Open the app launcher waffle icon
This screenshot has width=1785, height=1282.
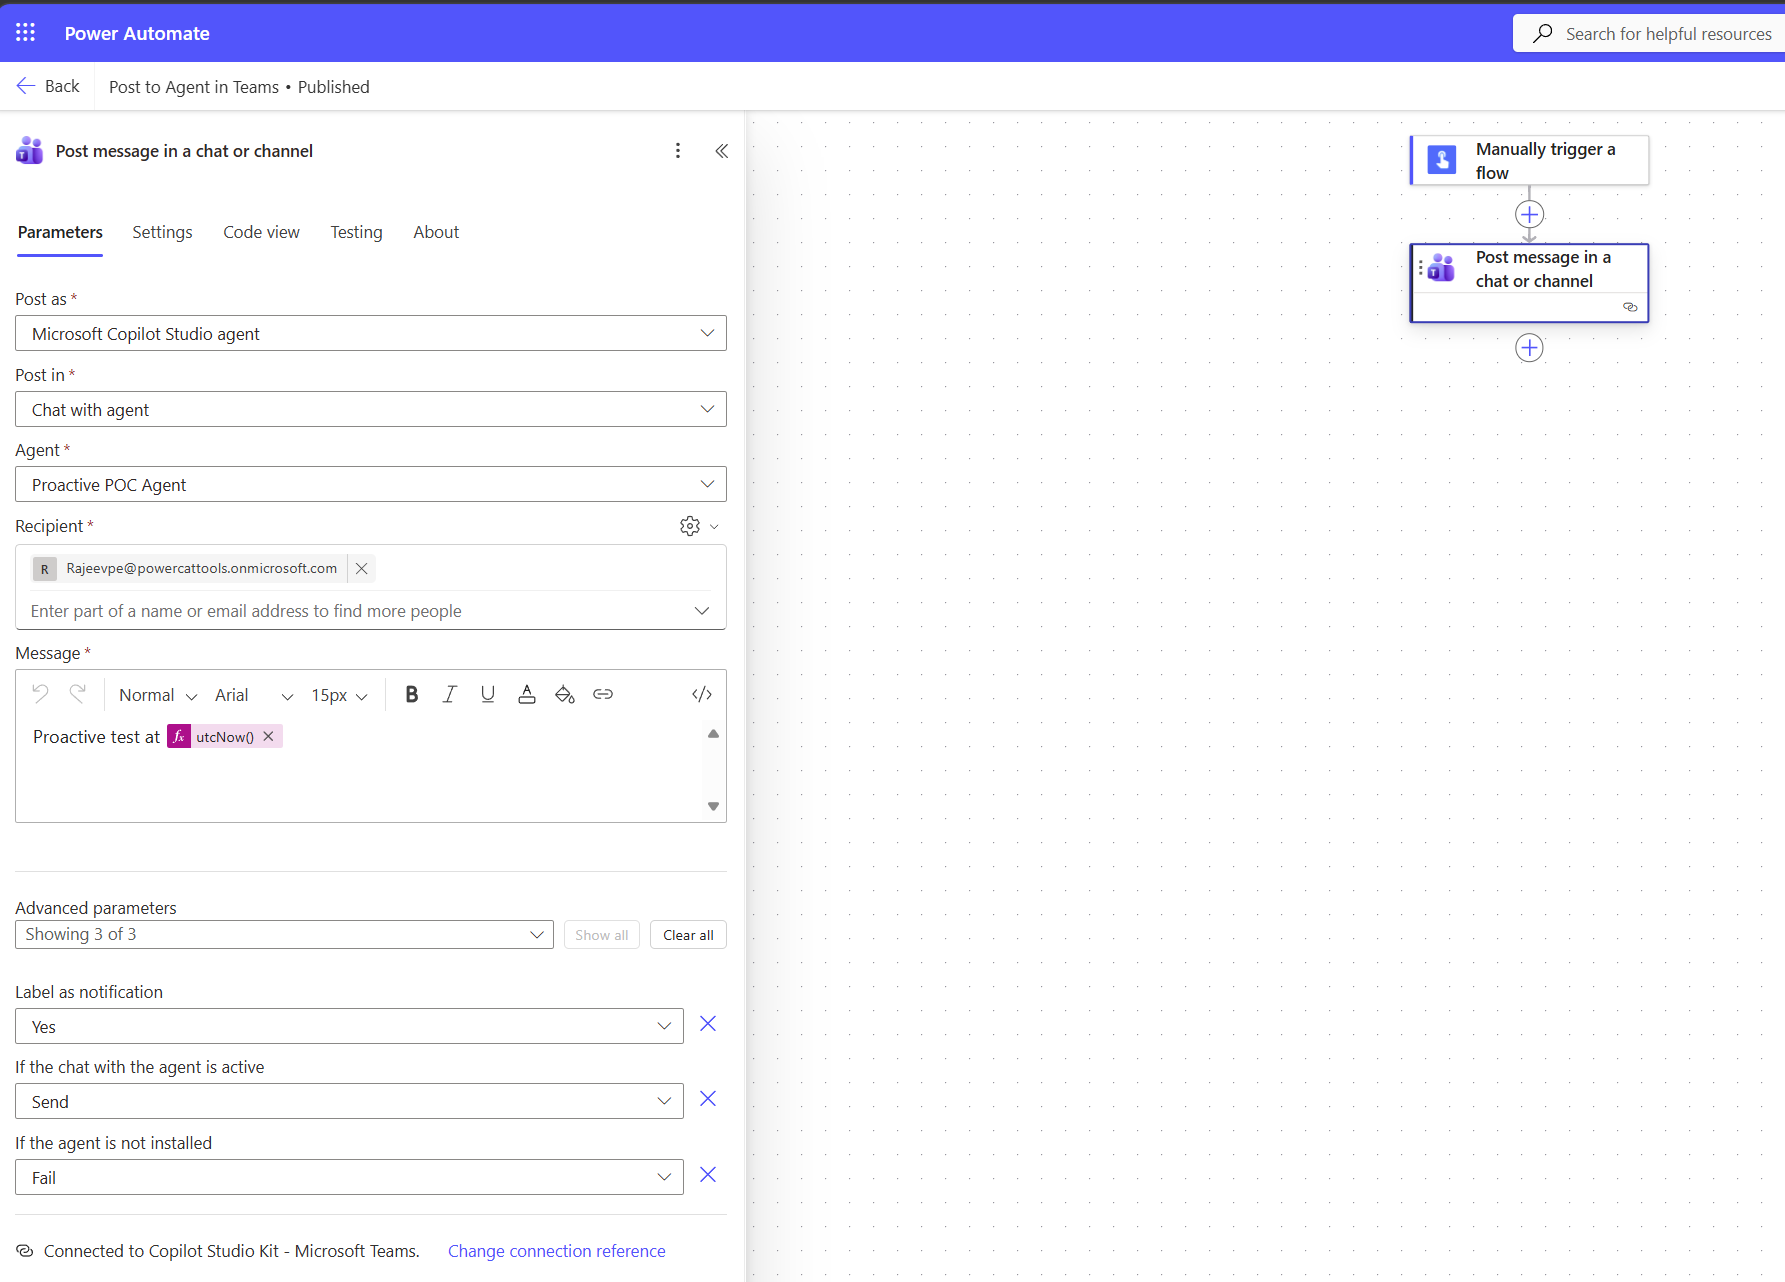[x=26, y=33]
